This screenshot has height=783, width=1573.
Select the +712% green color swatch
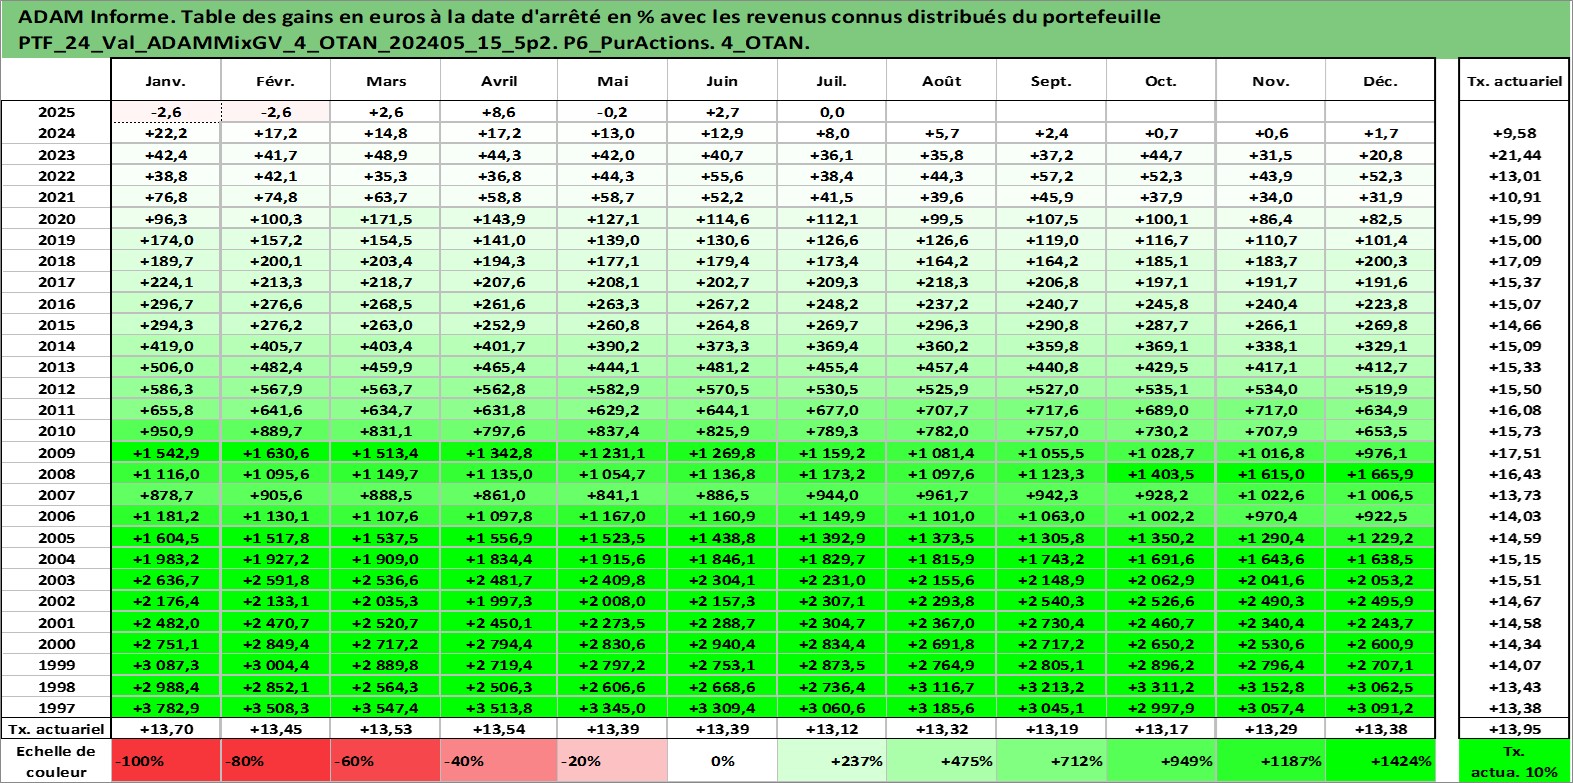[1051, 761]
